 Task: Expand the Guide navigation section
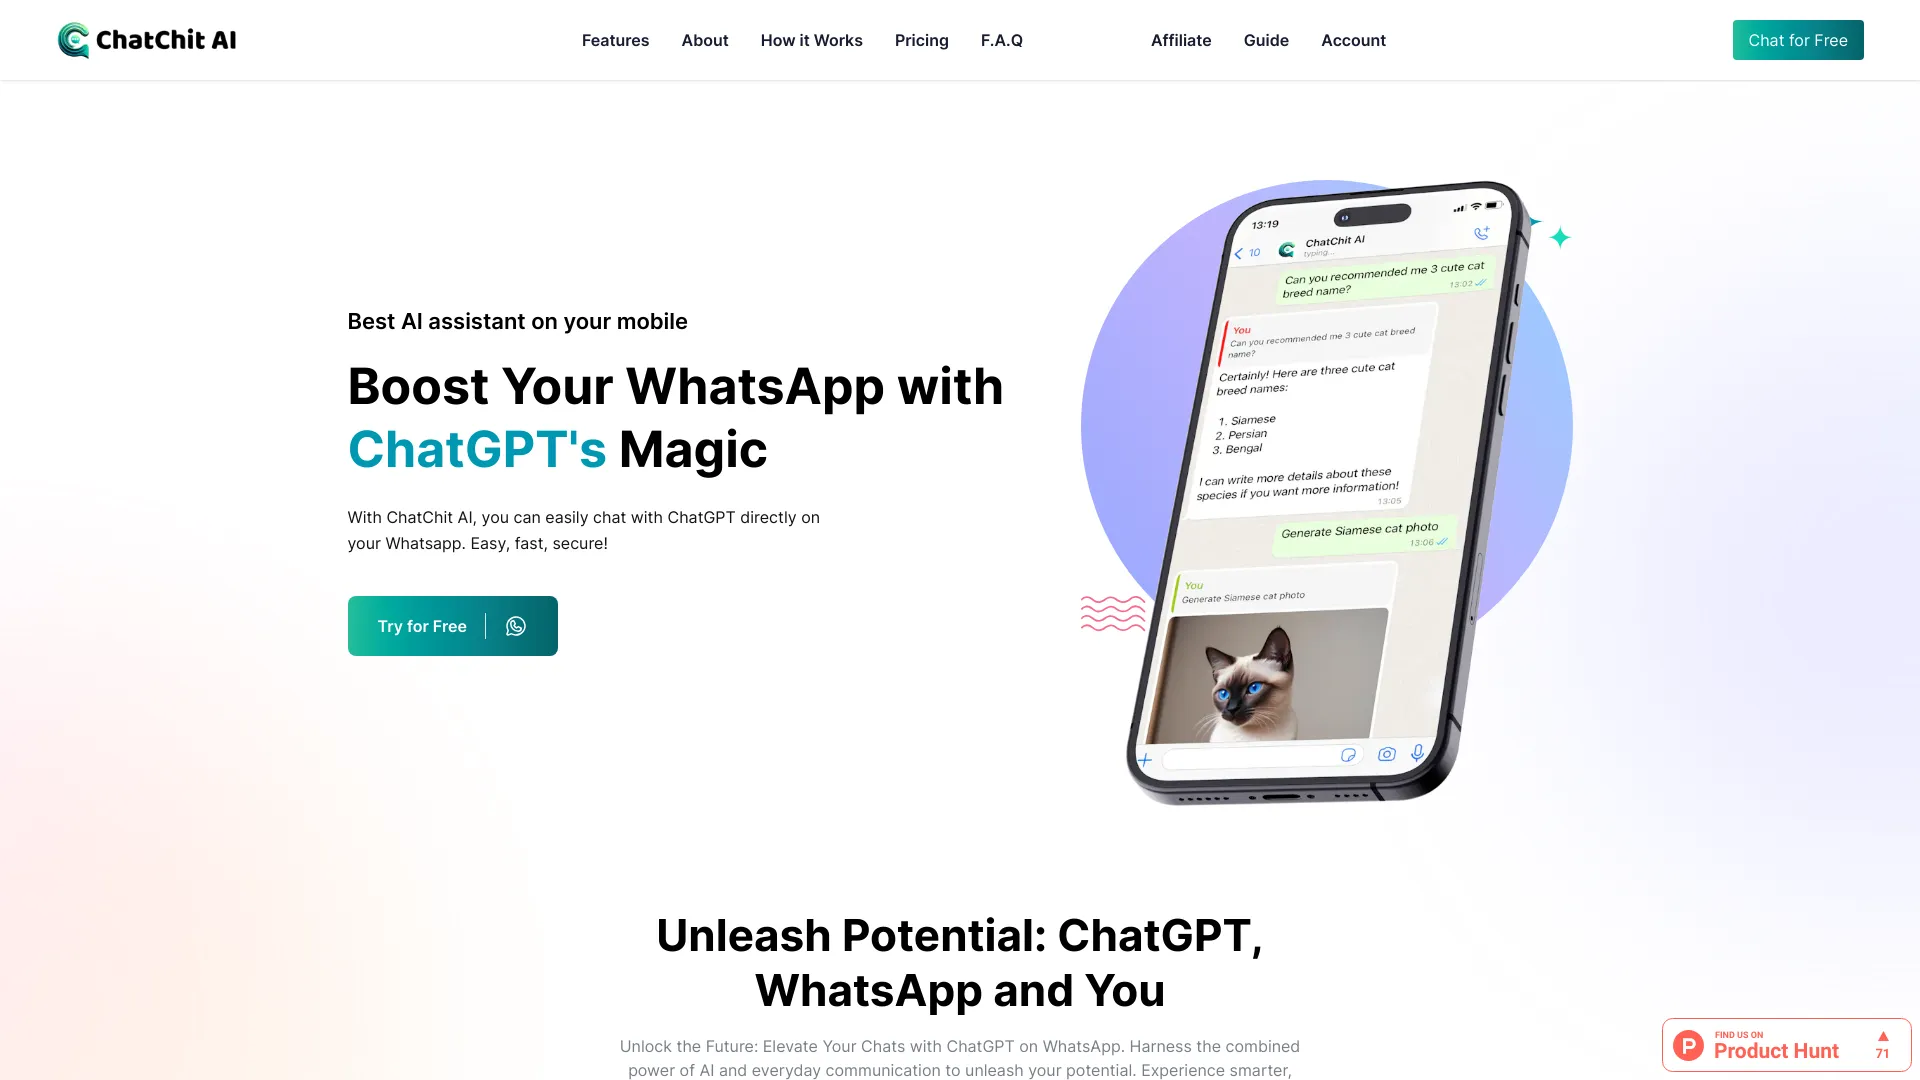tap(1266, 40)
